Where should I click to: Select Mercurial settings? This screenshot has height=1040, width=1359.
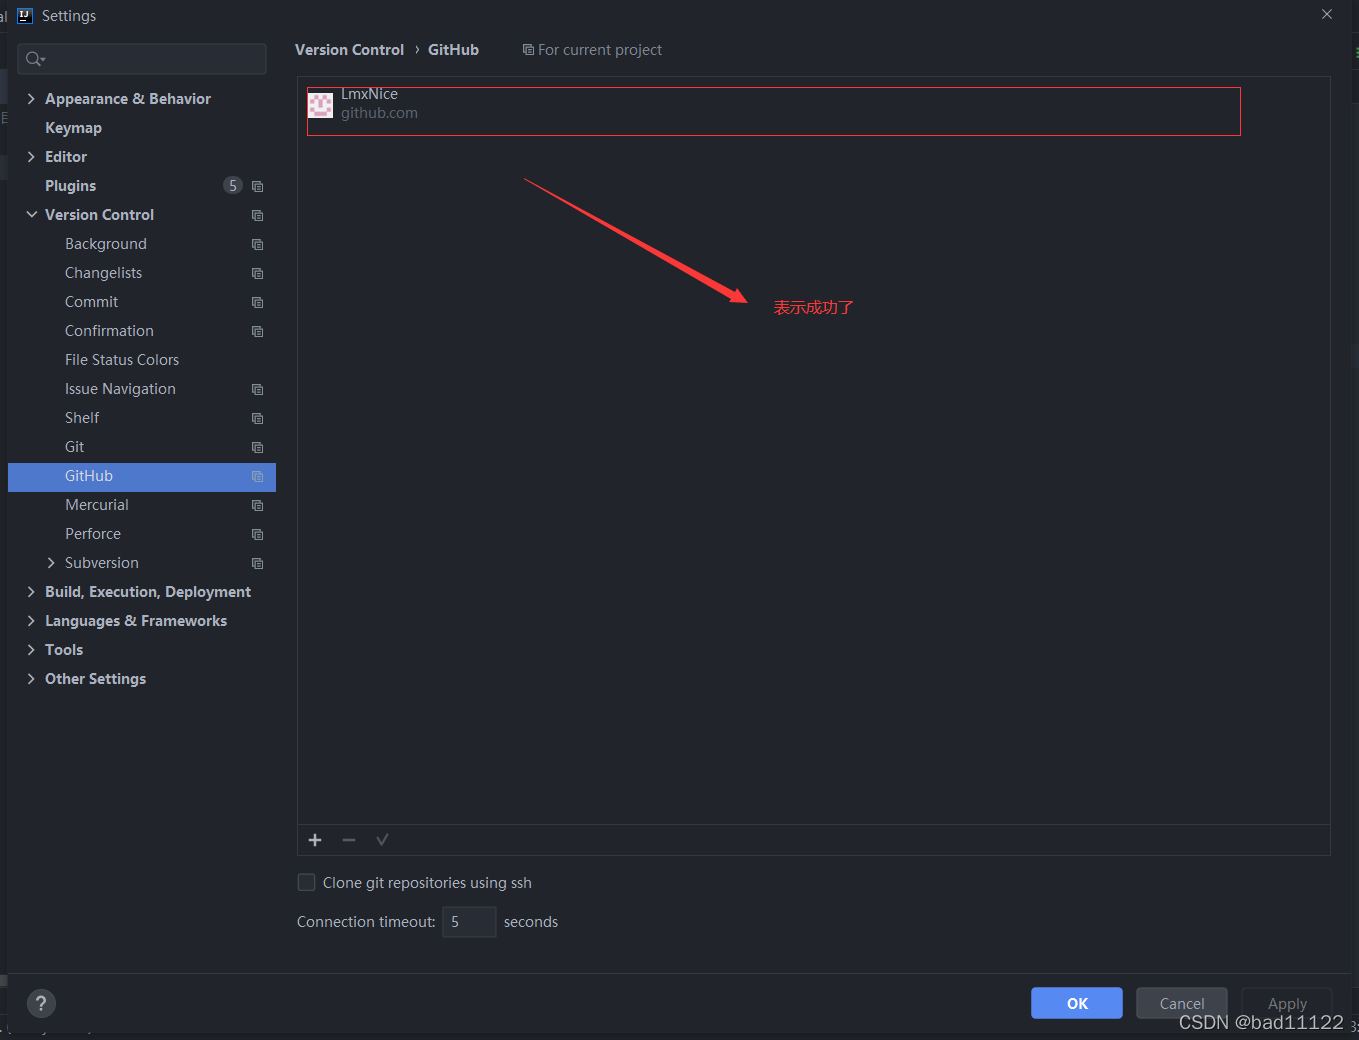pos(97,505)
